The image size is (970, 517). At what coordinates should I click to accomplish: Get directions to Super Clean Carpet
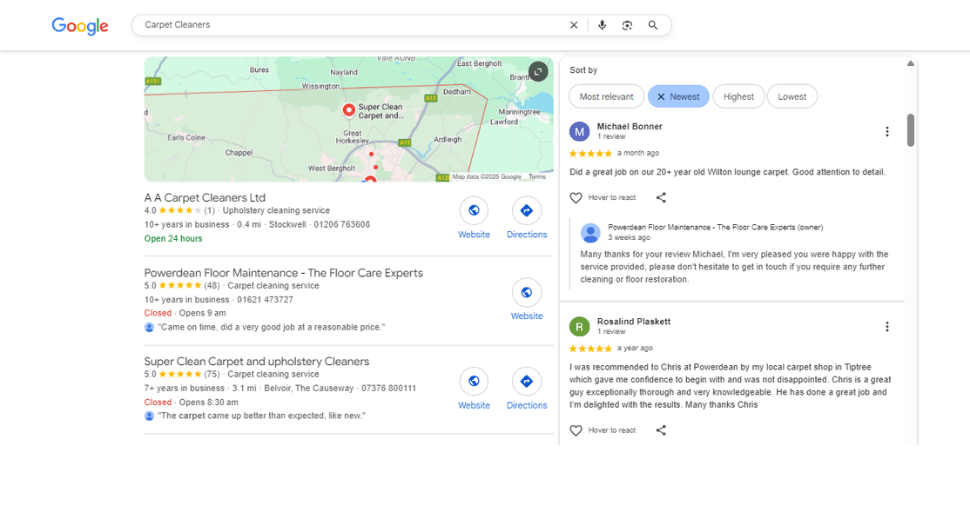pyautogui.click(x=526, y=382)
